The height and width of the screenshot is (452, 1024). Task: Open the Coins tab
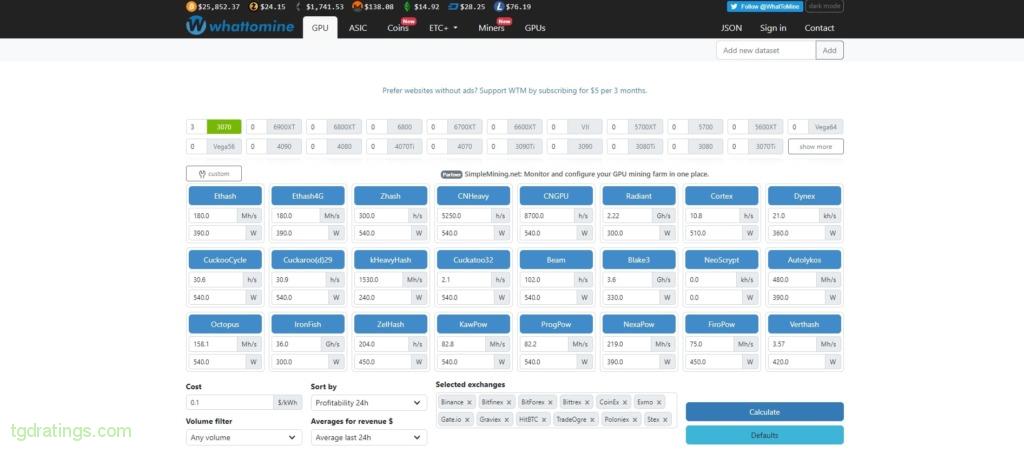[x=398, y=28]
